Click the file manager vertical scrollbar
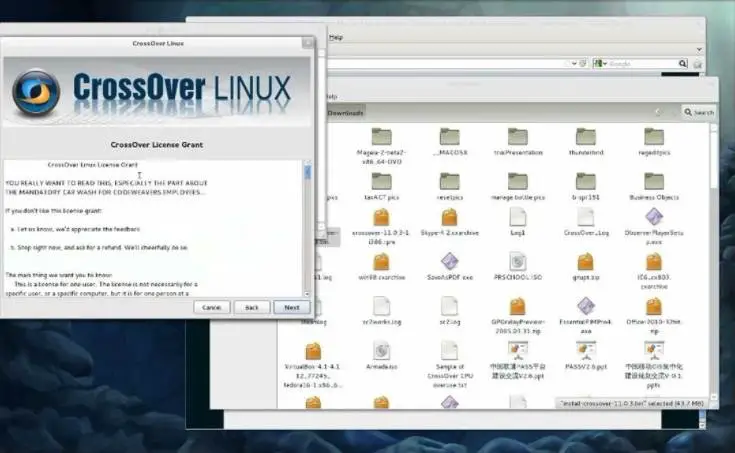Image resolution: width=735 pixels, height=453 pixels. pyautogui.click(x=713, y=159)
